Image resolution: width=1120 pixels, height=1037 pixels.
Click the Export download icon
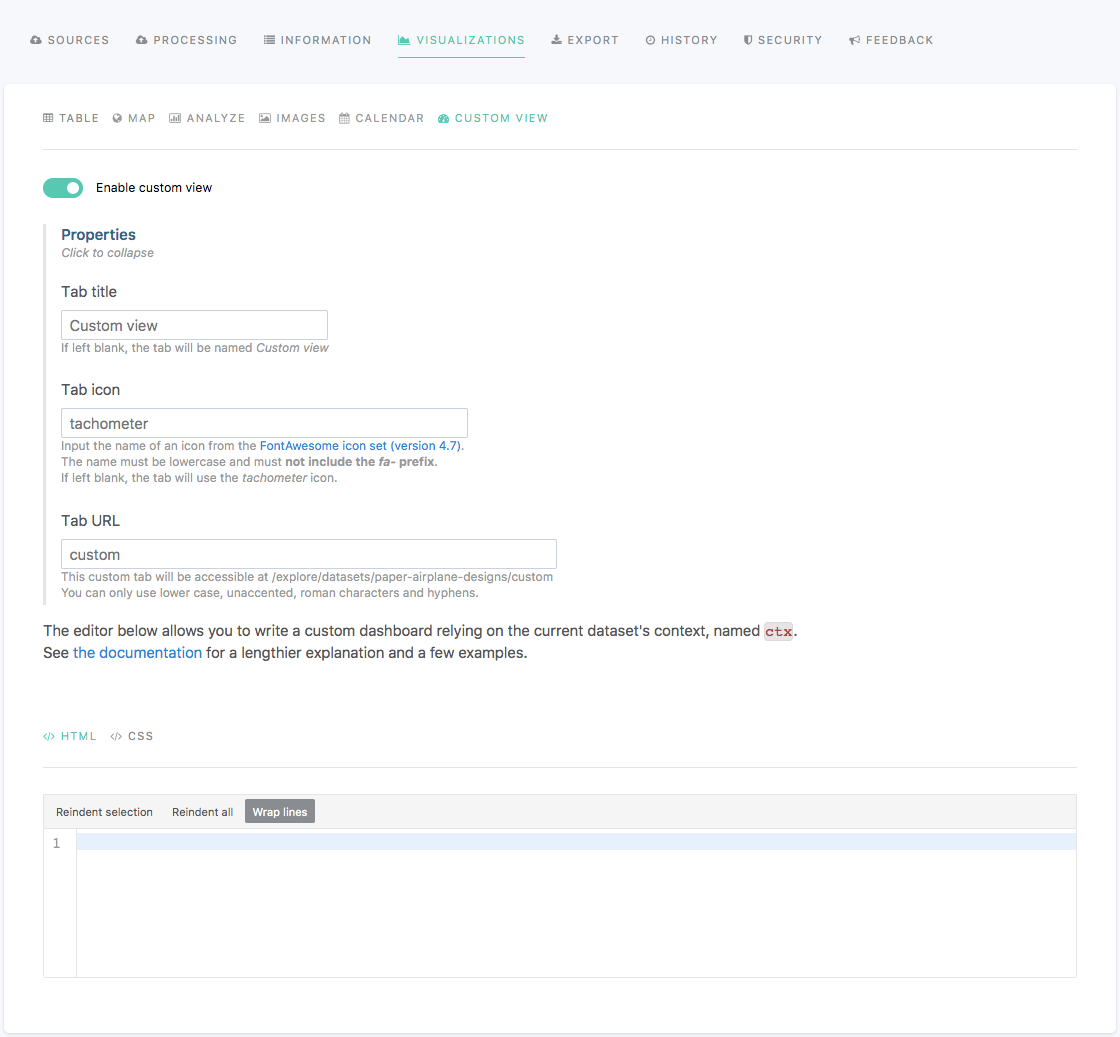pos(556,40)
